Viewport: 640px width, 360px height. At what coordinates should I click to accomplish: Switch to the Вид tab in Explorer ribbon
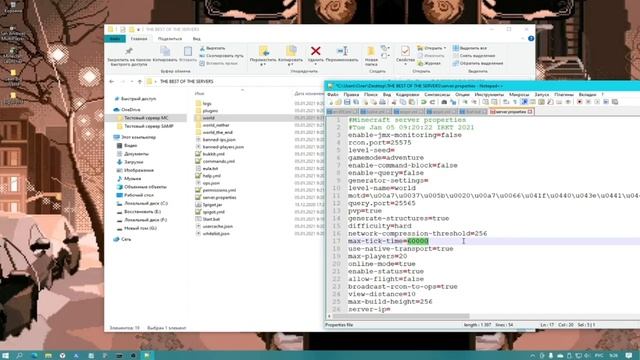(x=197, y=39)
